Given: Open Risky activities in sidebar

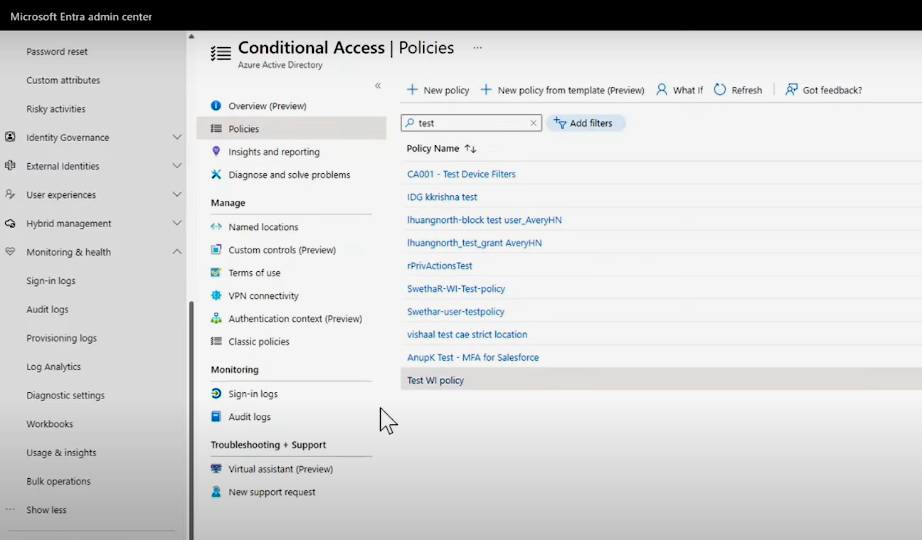Looking at the screenshot, I should point(55,109).
